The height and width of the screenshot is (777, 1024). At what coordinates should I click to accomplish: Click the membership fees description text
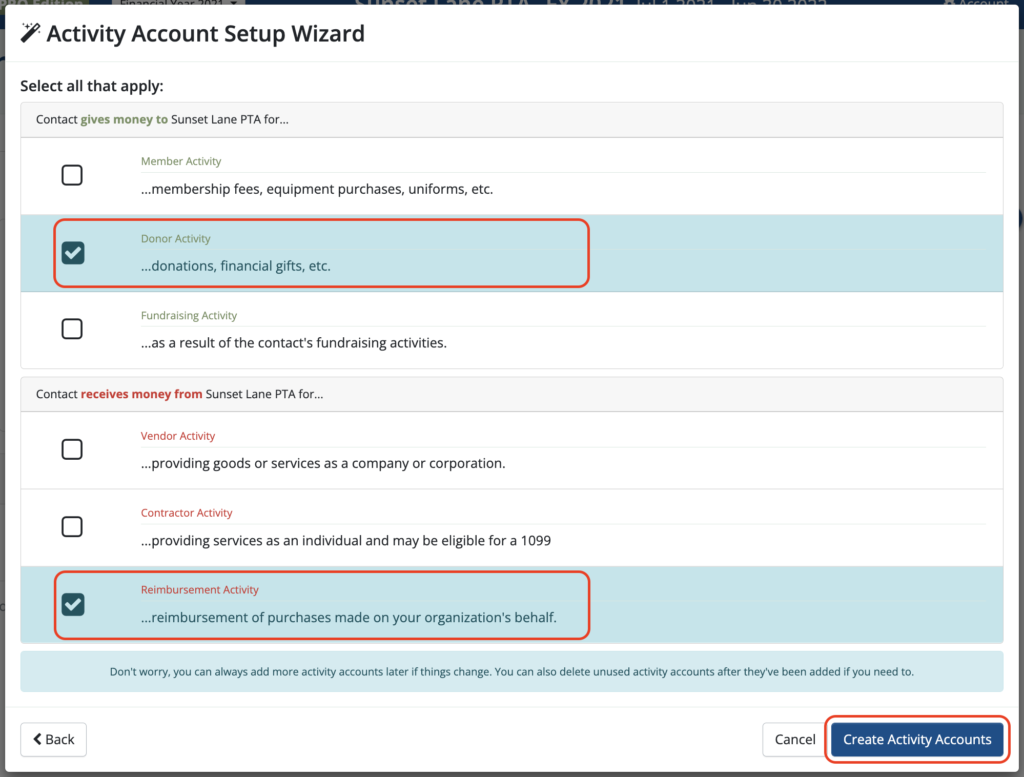(x=317, y=189)
